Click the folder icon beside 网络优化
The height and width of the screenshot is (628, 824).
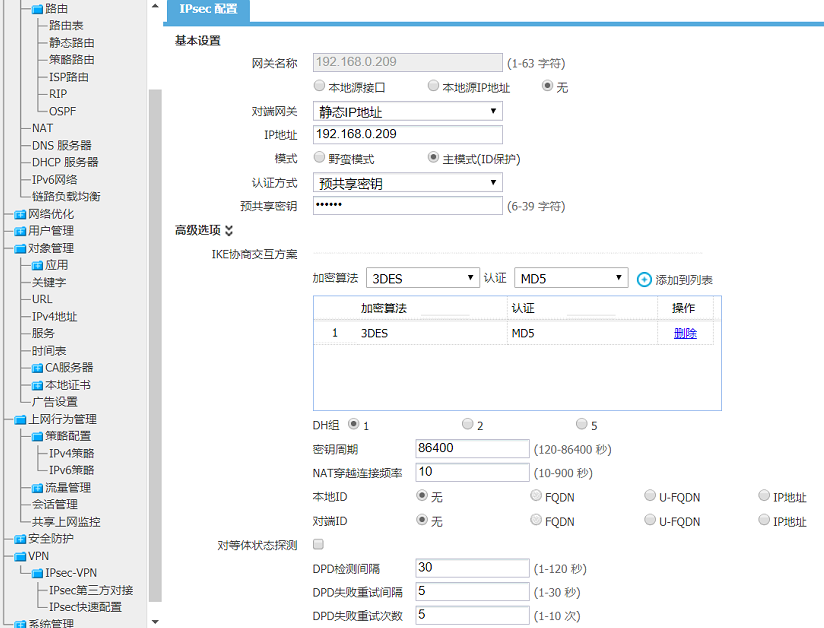20,214
